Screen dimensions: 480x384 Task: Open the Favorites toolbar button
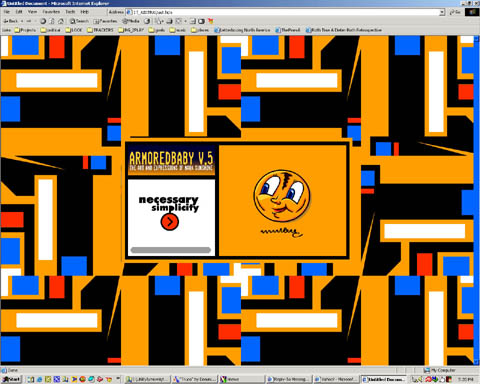pyautogui.click(x=105, y=21)
